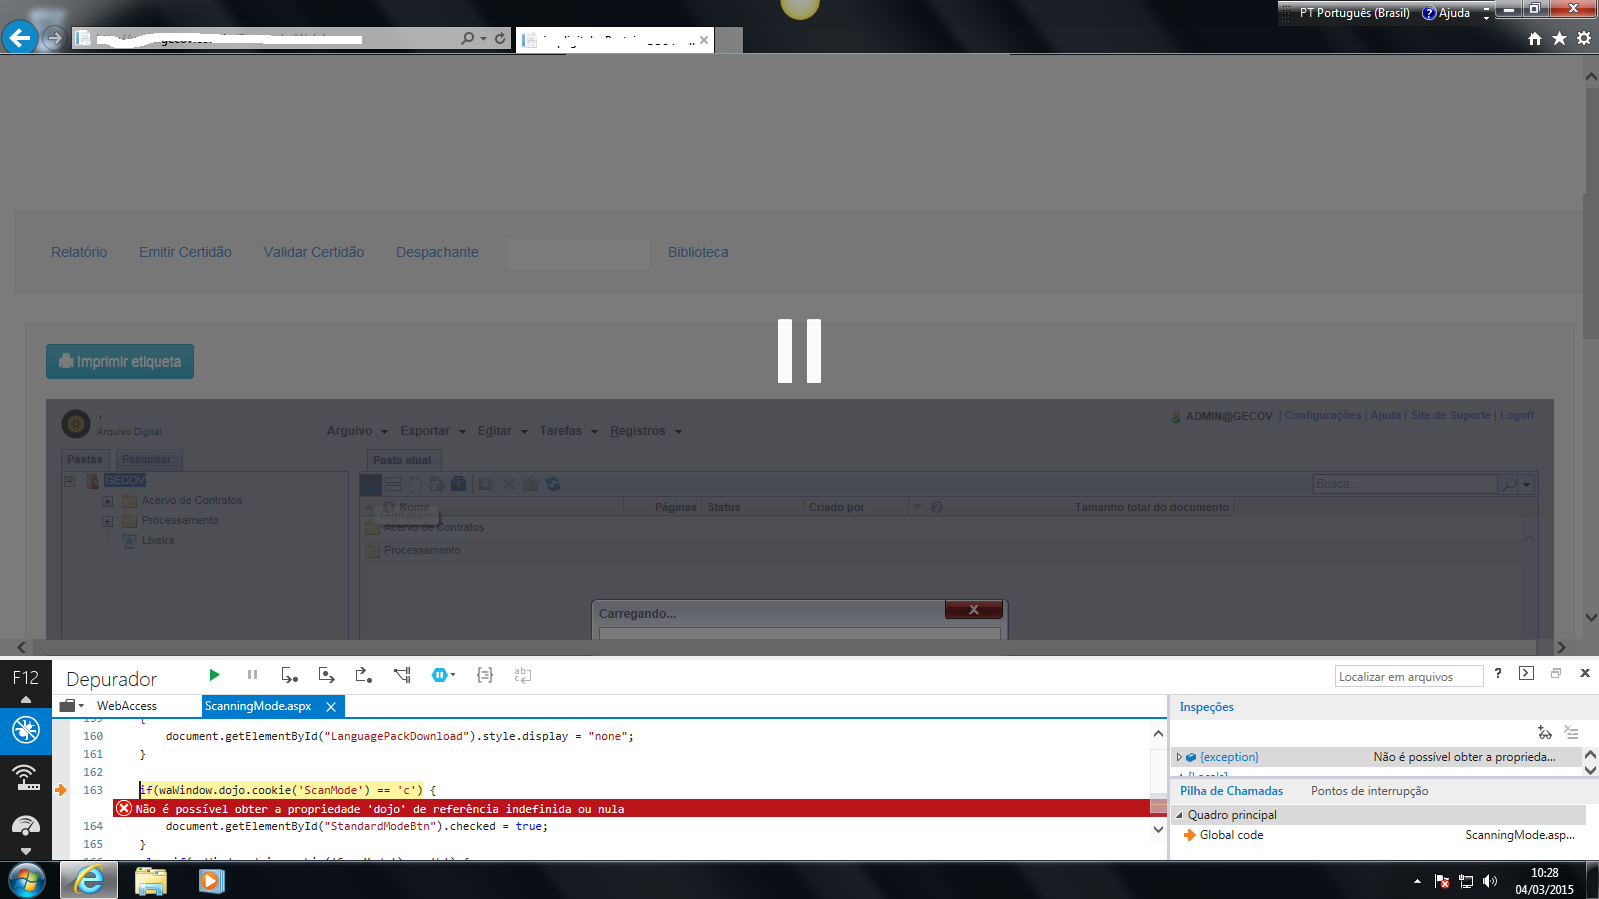Open the Editar menu
The height and width of the screenshot is (899, 1599).
pos(502,431)
